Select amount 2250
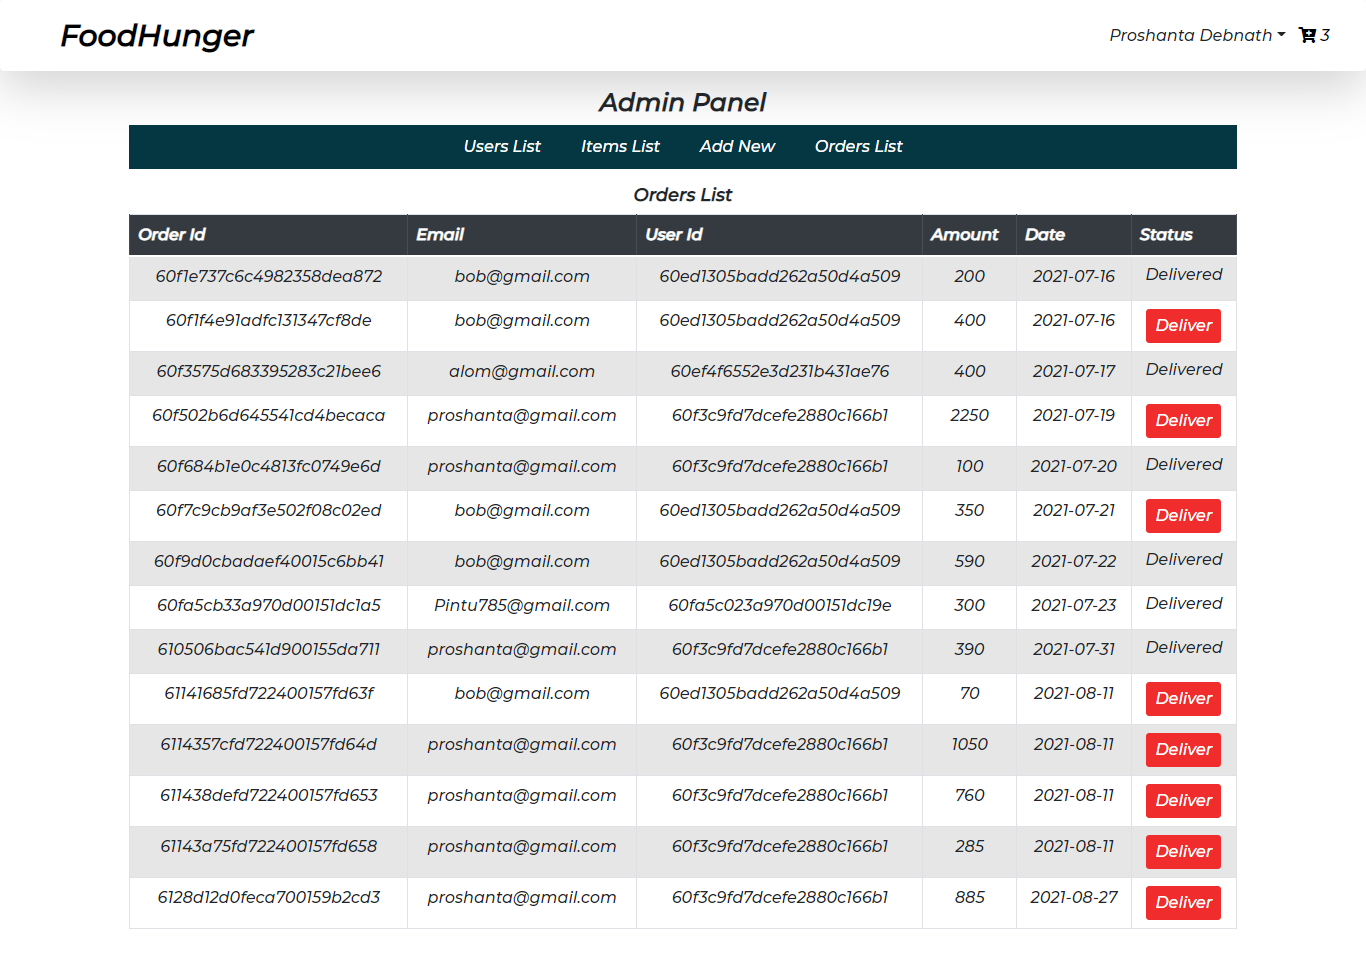The image size is (1366, 961). (969, 415)
